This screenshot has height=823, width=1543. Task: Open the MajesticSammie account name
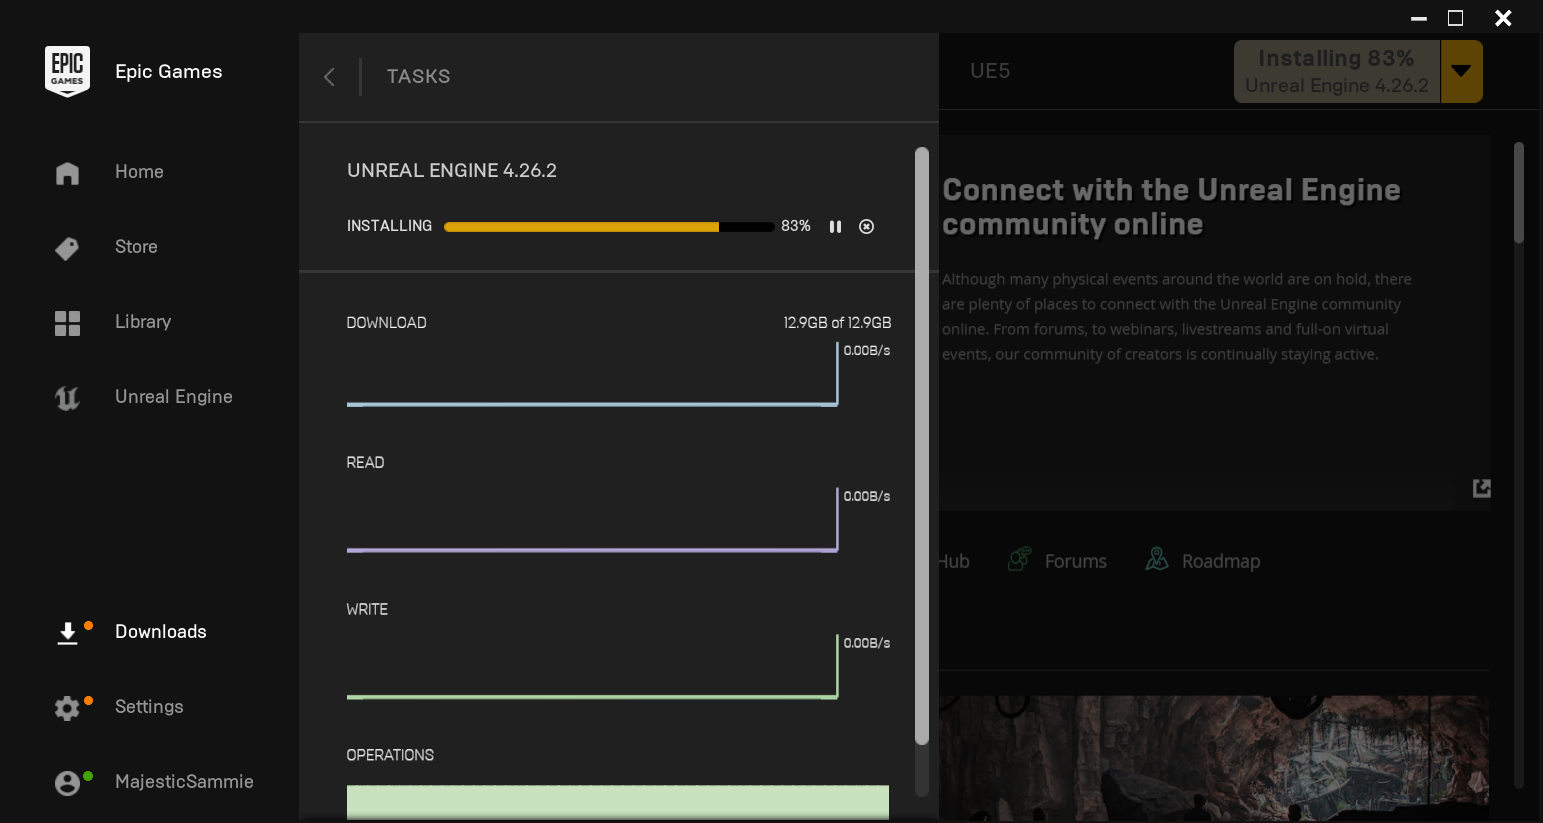(x=184, y=782)
